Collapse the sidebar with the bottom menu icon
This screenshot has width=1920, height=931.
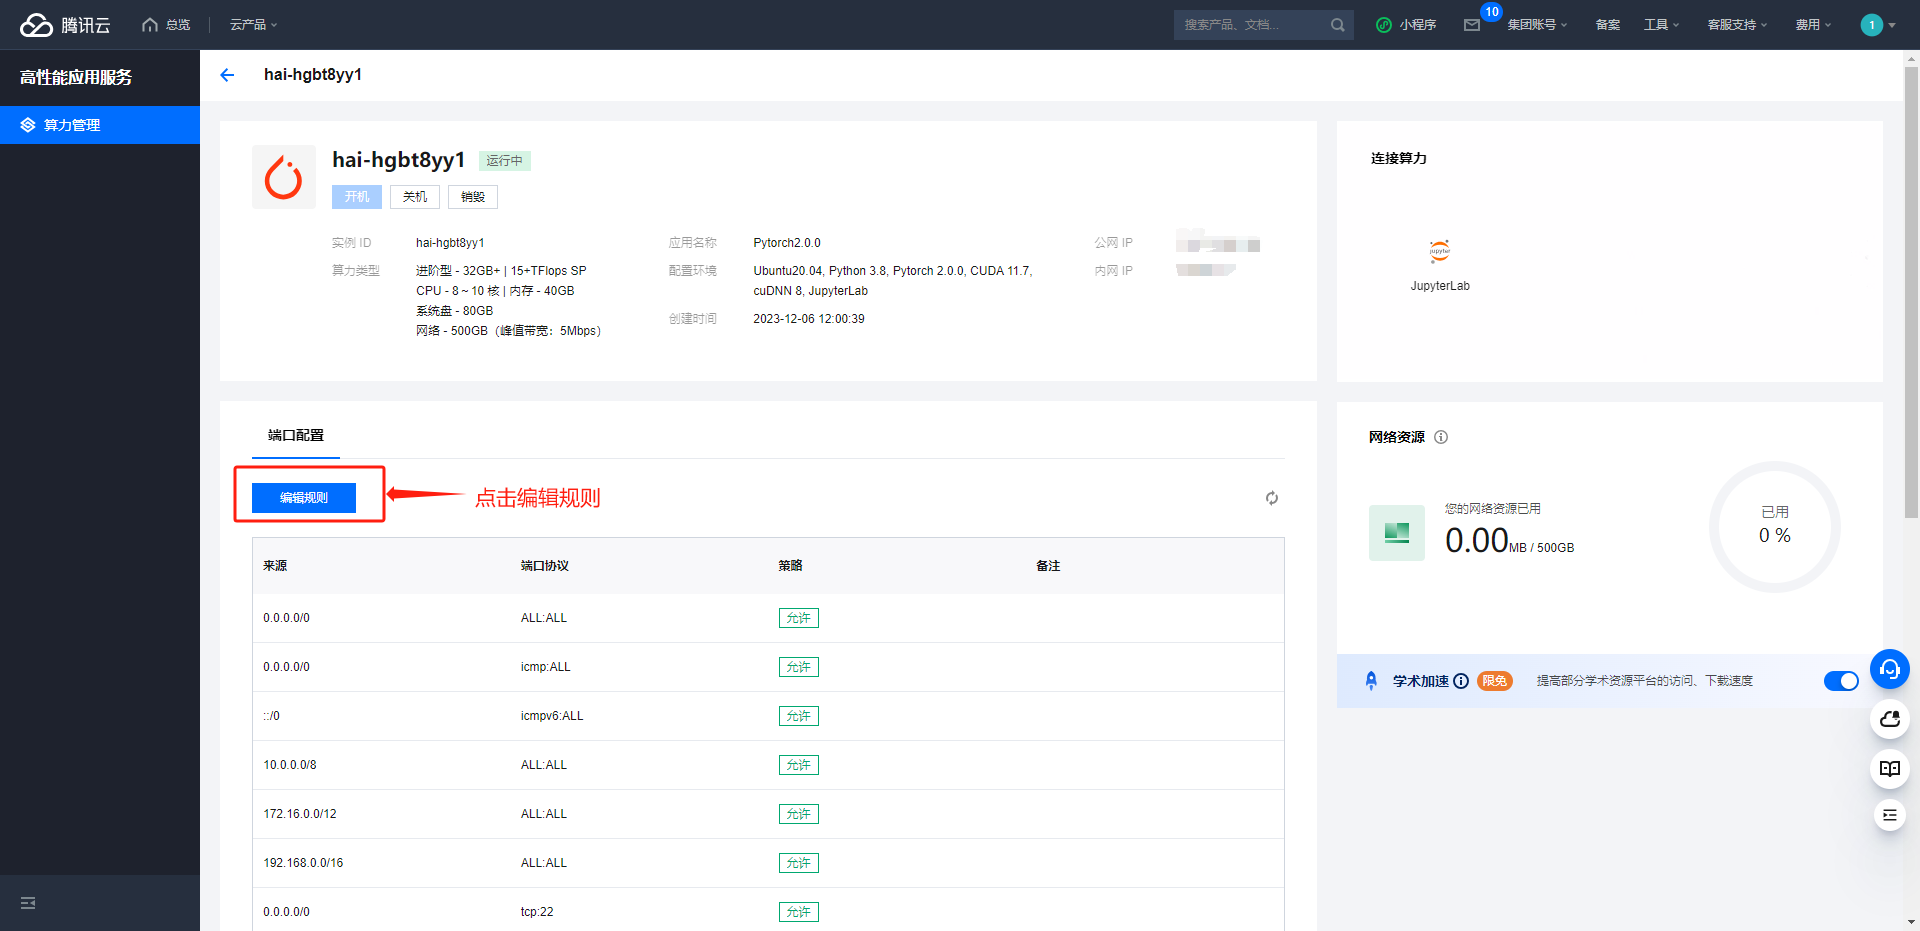28,903
